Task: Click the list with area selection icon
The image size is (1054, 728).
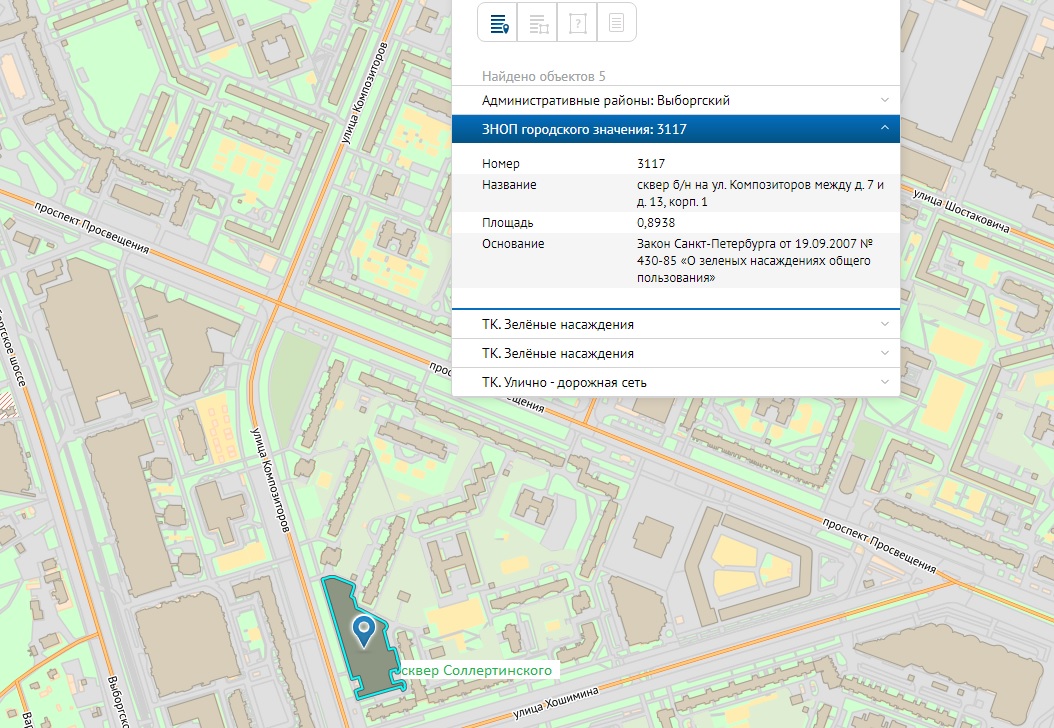Action: click(537, 23)
